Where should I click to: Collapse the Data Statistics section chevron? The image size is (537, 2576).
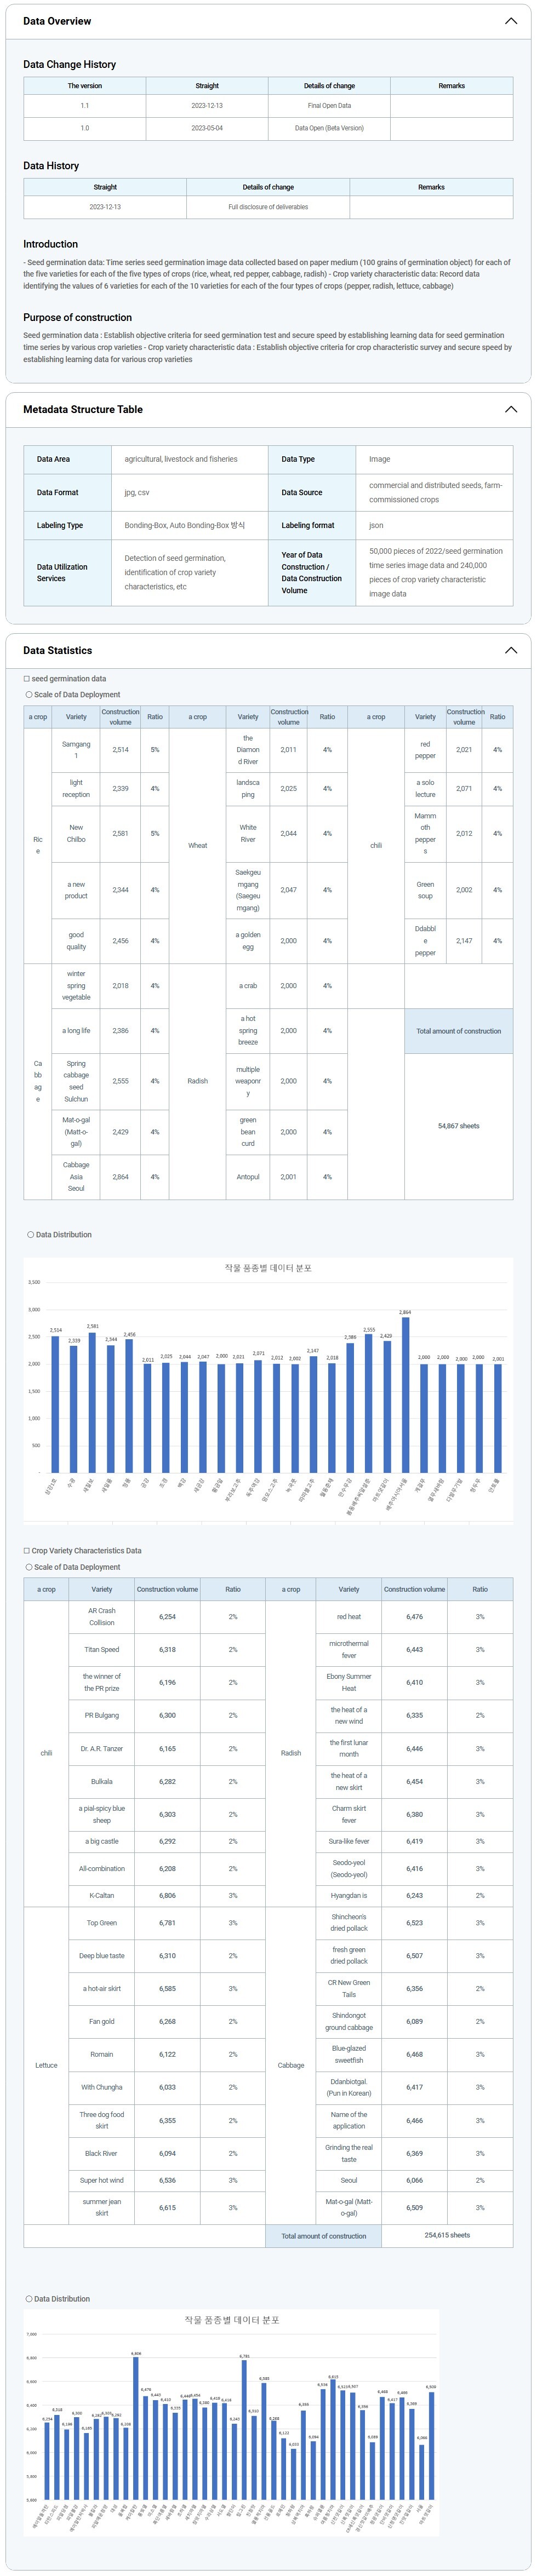point(510,650)
